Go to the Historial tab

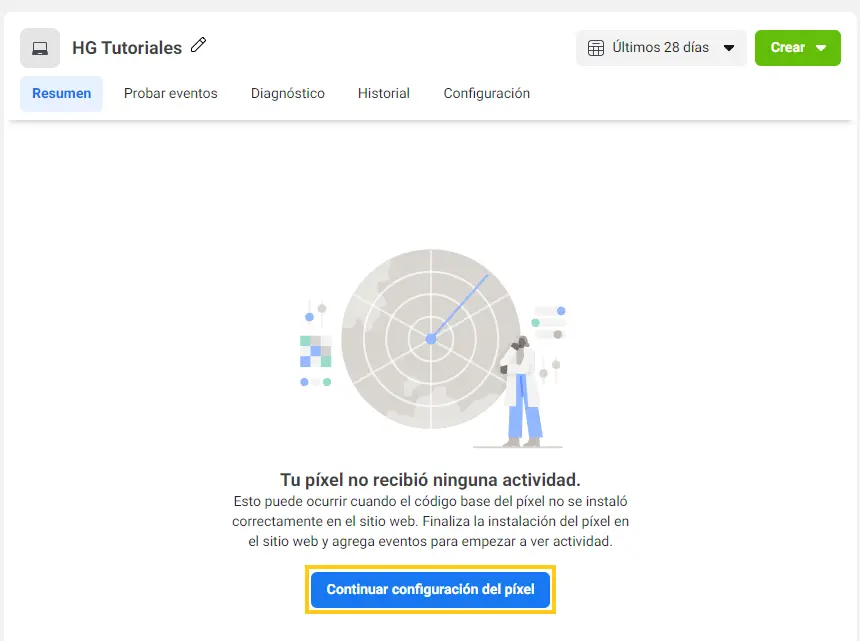[x=383, y=93]
